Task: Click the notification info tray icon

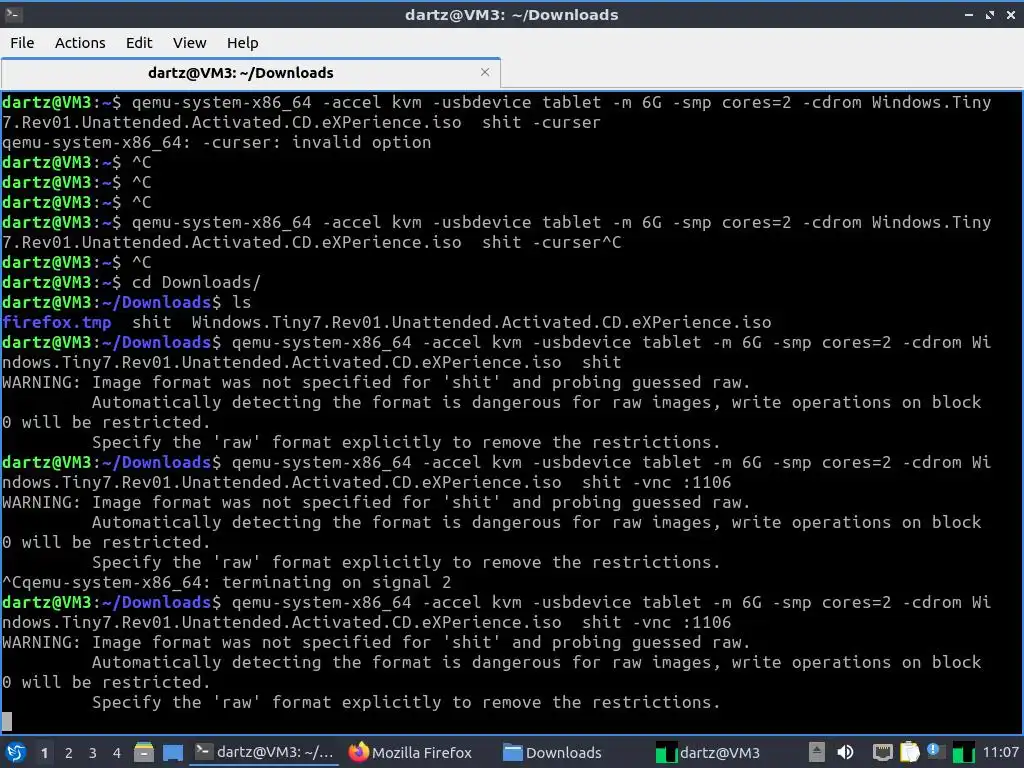Action: (x=935, y=752)
